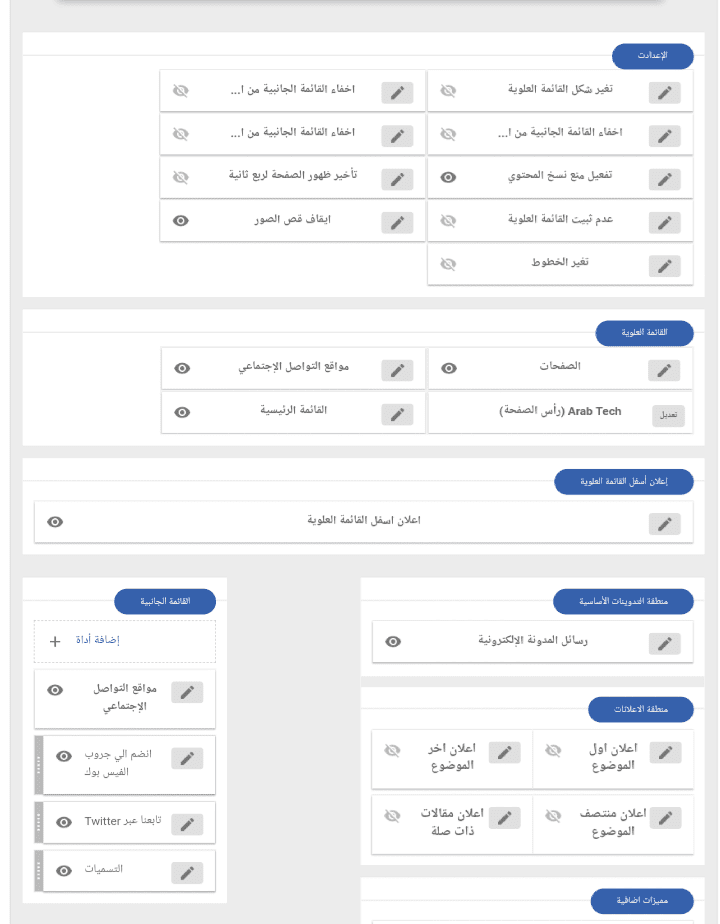Image resolution: width=720 pixels, height=924 pixels.
Task: Edit the التسميات sidebar gadget
Action: point(187,872)
